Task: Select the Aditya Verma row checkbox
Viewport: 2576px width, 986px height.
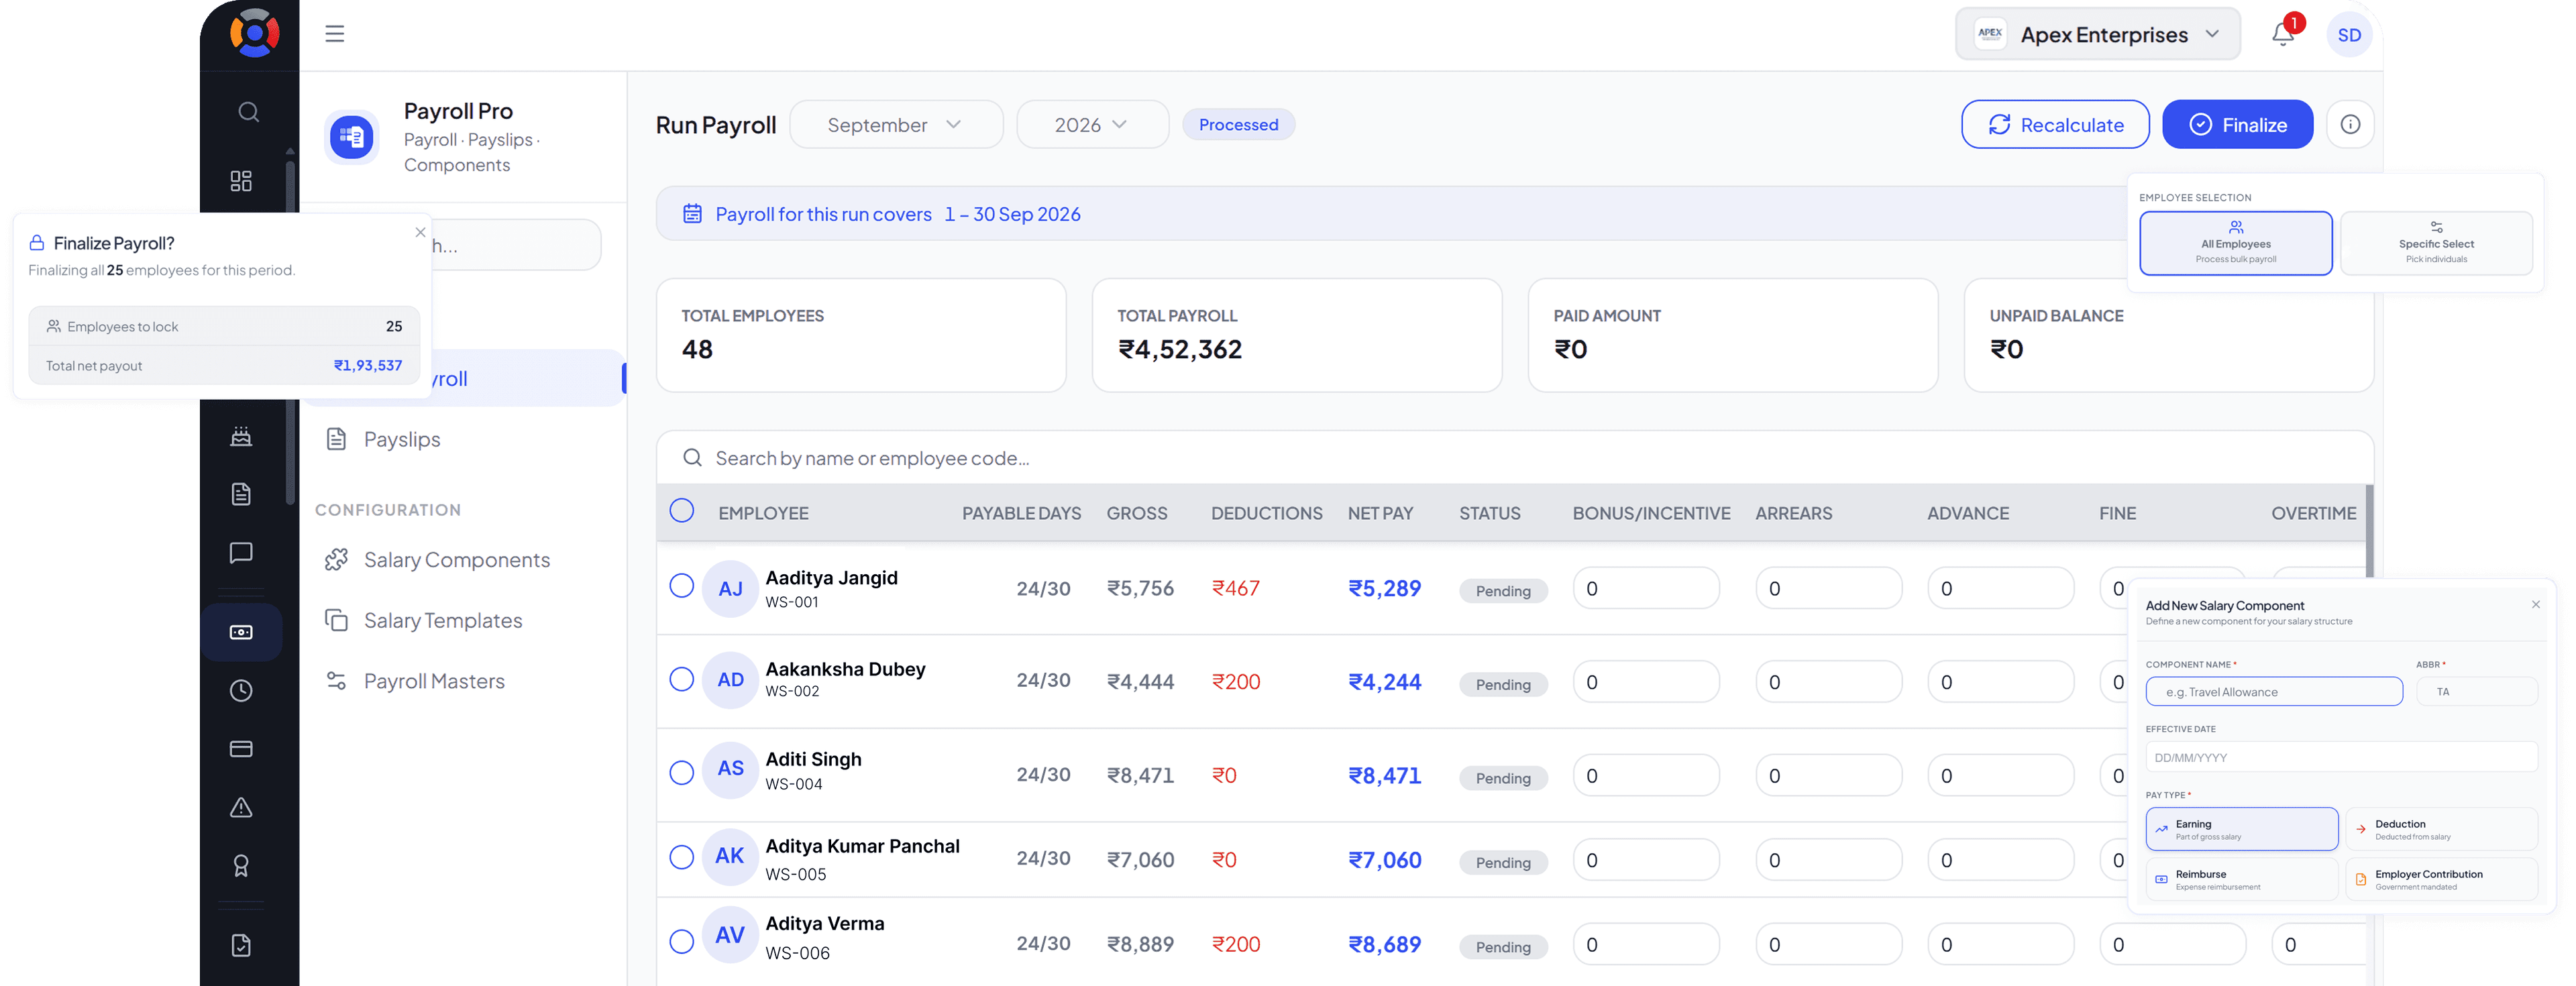Action: 682,942
